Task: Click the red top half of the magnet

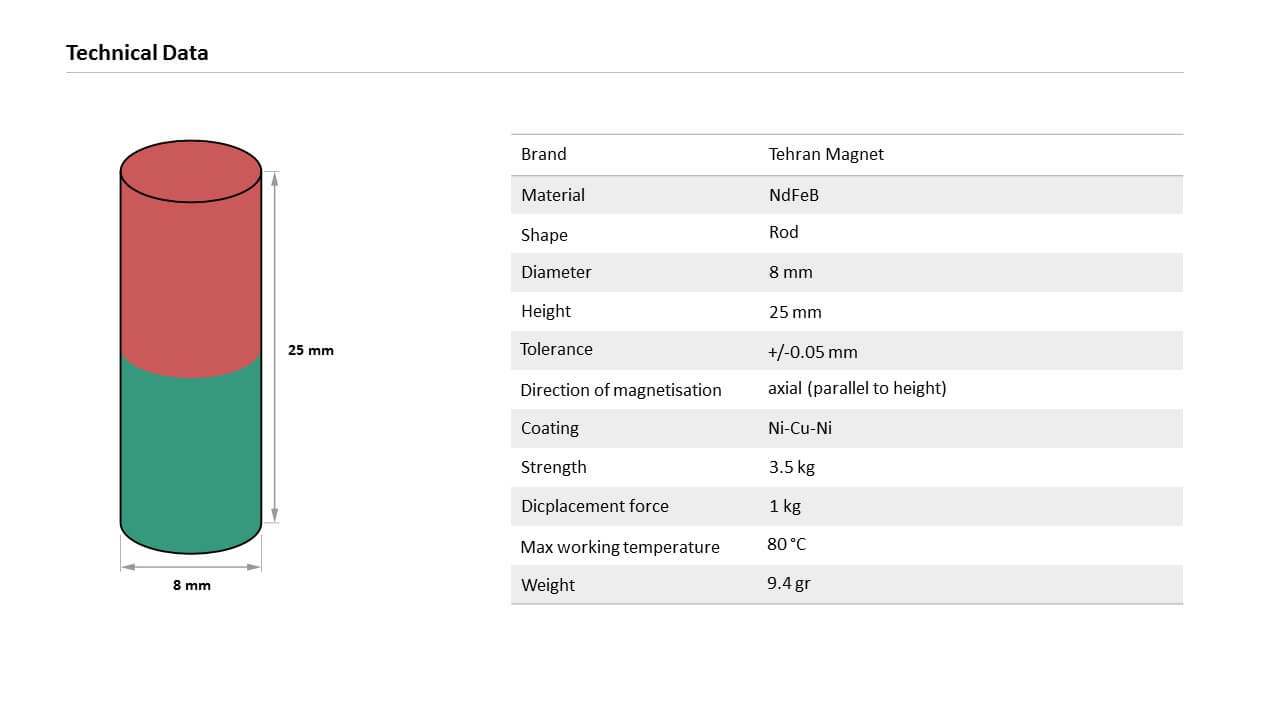Action: pyautogui.click(x=190, y=270)
